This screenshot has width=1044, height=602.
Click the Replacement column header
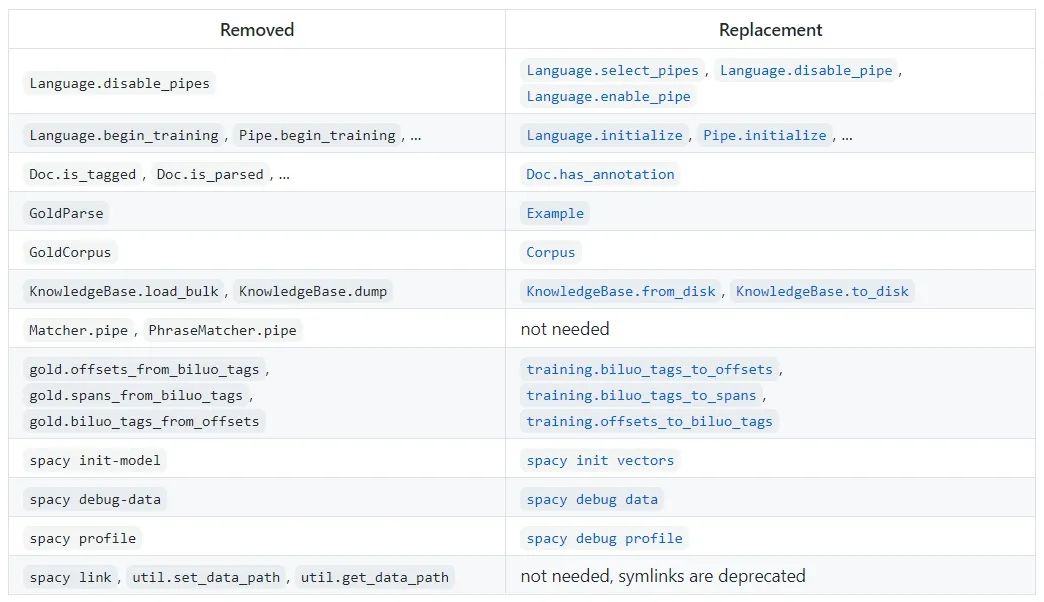pos(770,30)
